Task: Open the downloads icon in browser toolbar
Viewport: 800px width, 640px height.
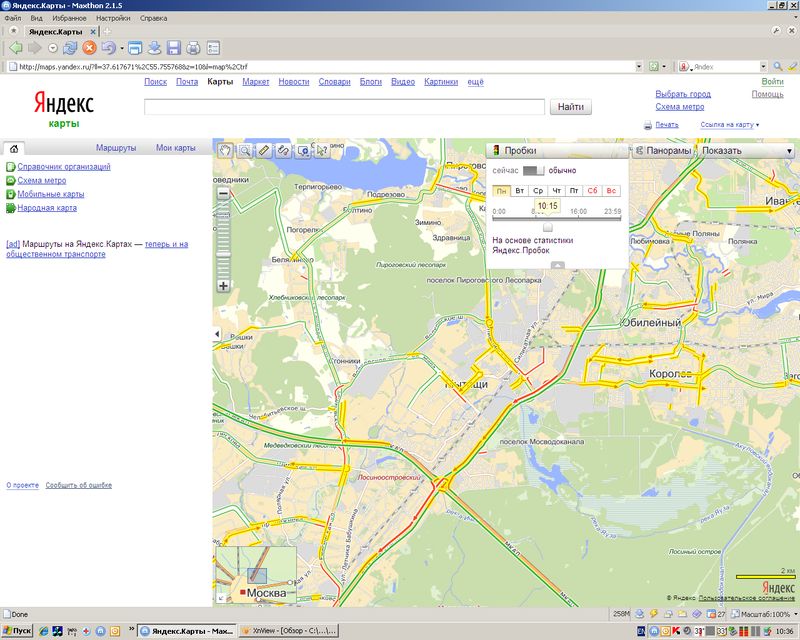Action: tap(154, 48)
